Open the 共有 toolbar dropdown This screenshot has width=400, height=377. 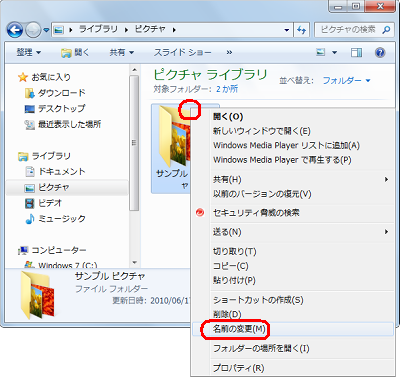click(x=122, y=52)
